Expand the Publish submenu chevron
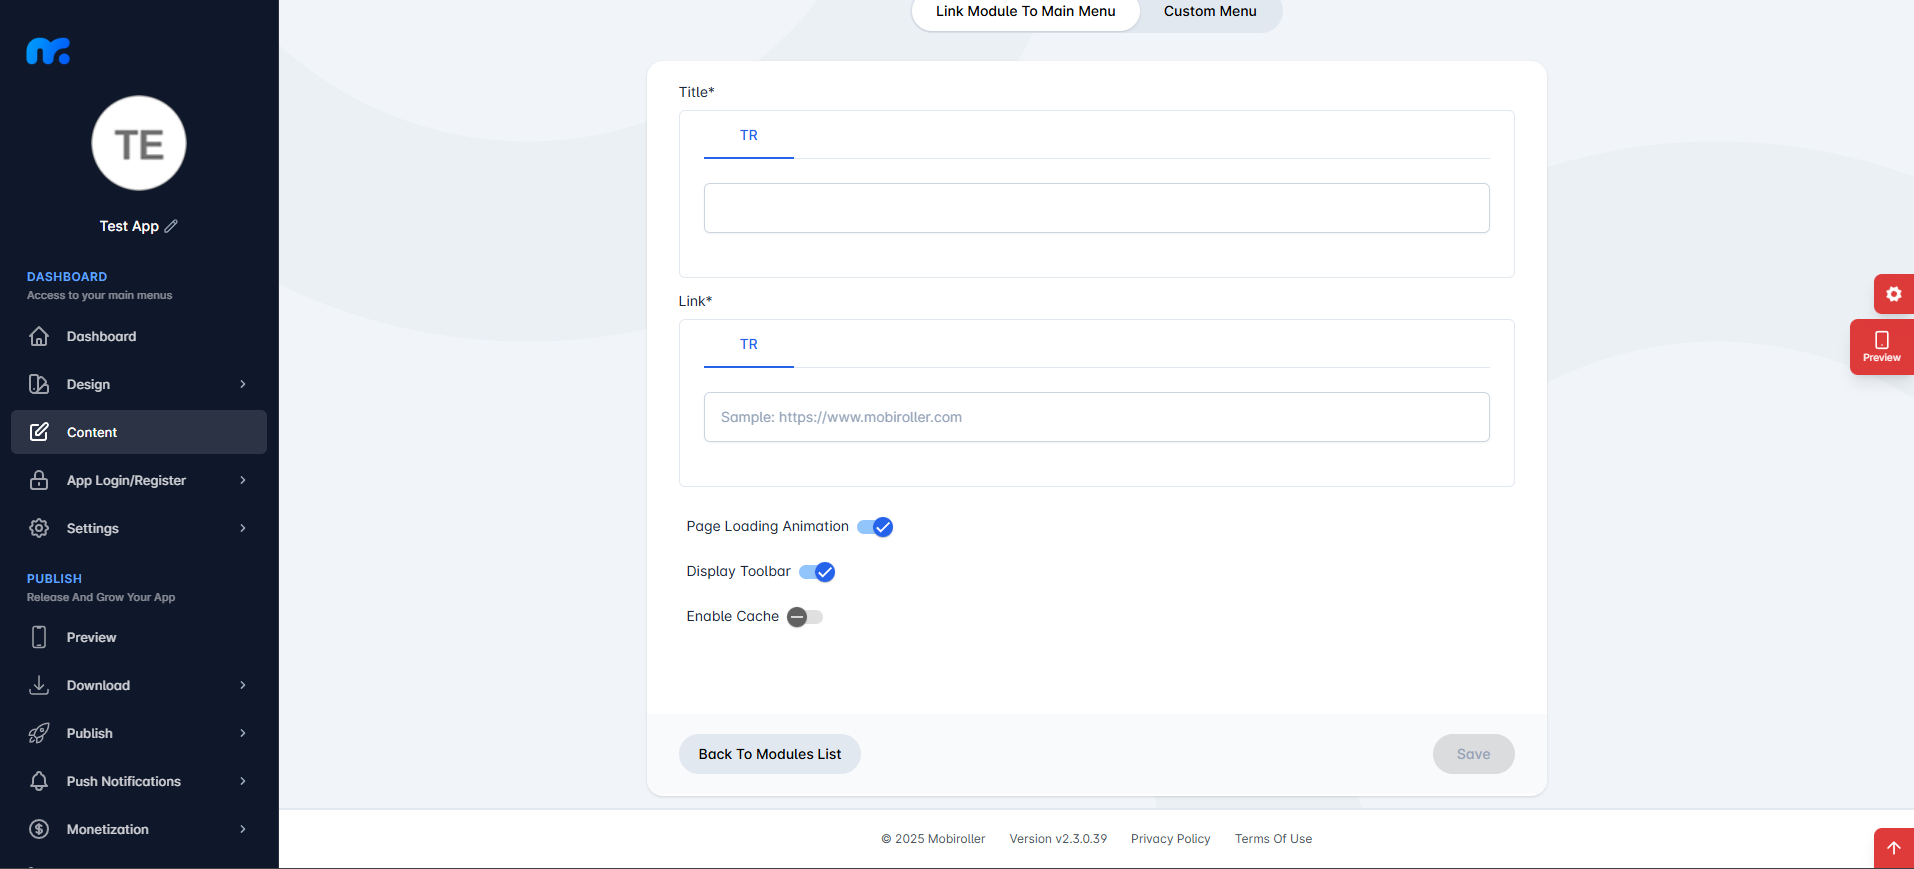Viewport: 1914px width, 869px height. click(x=243, y=733)
